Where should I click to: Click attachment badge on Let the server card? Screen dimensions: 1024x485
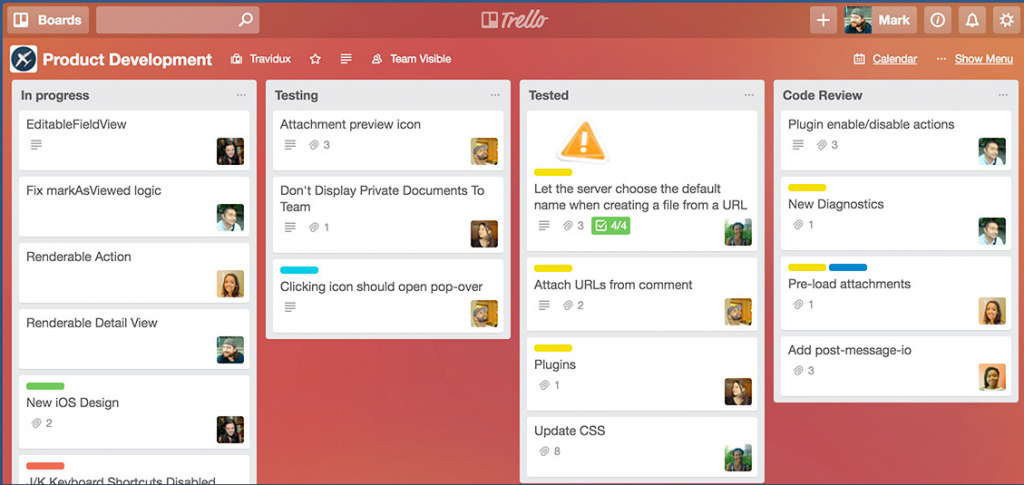(573, 226)
